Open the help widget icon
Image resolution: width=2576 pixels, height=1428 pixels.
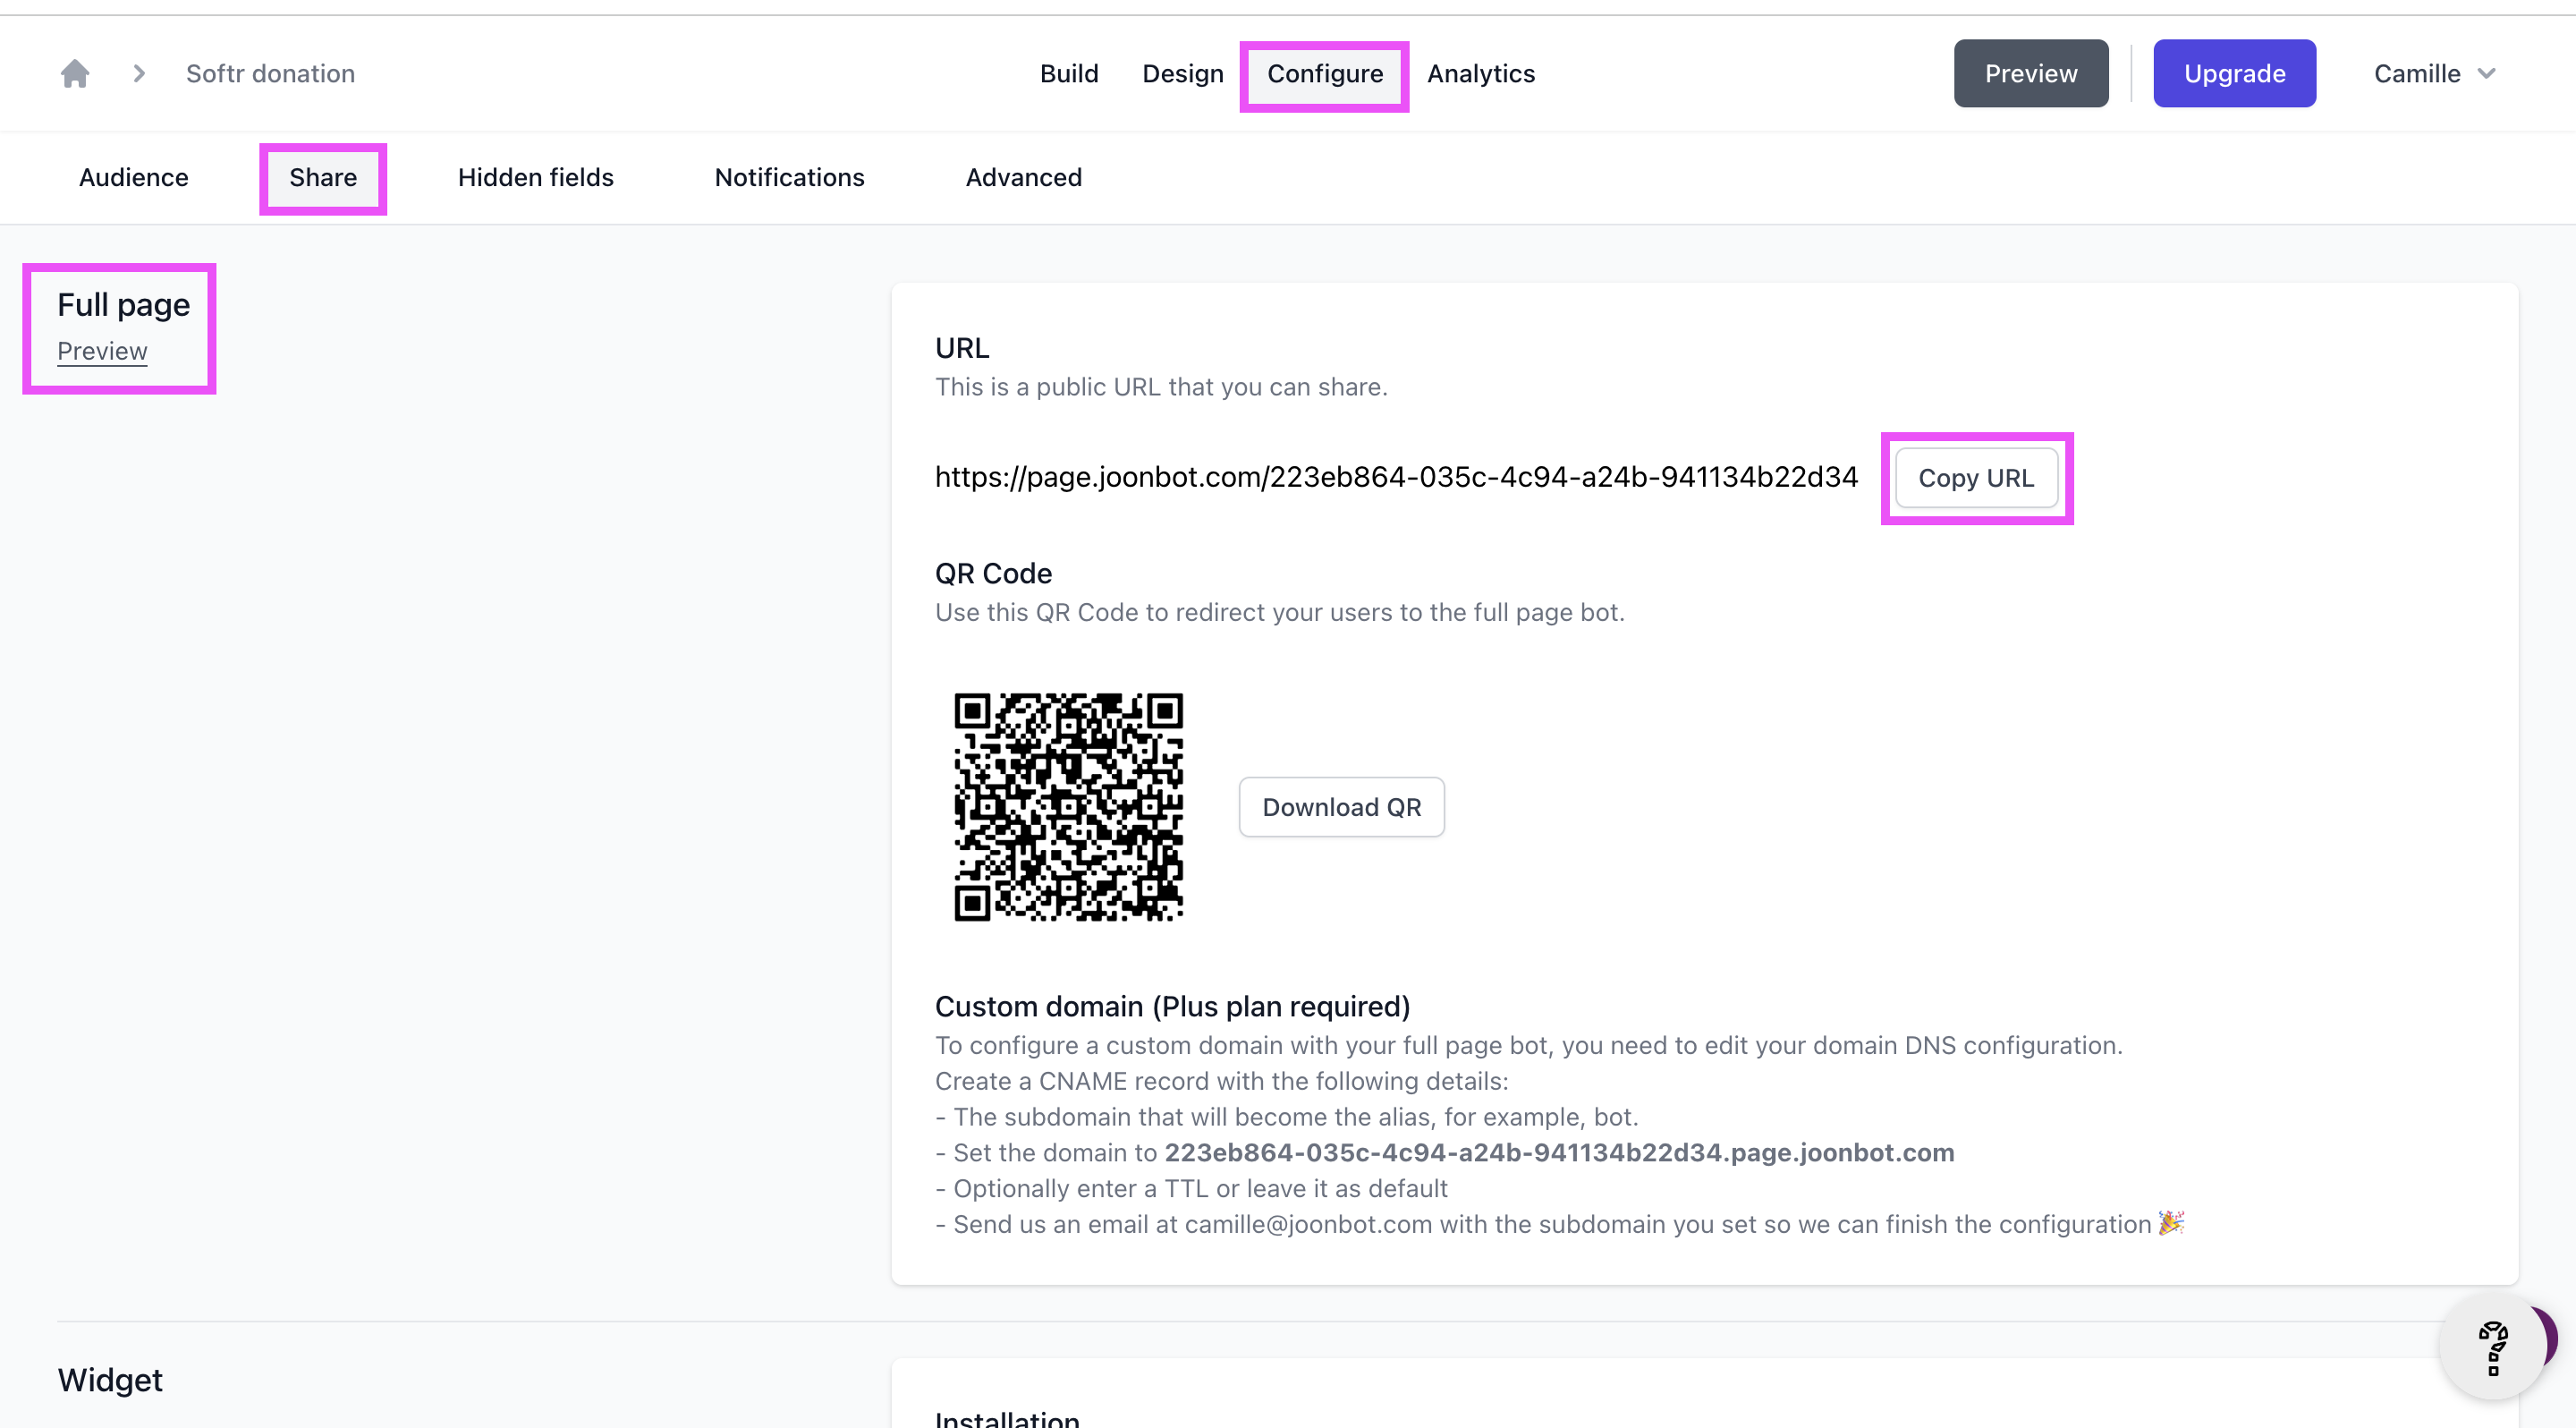pyautogui.click(x=2493, y=1347)
